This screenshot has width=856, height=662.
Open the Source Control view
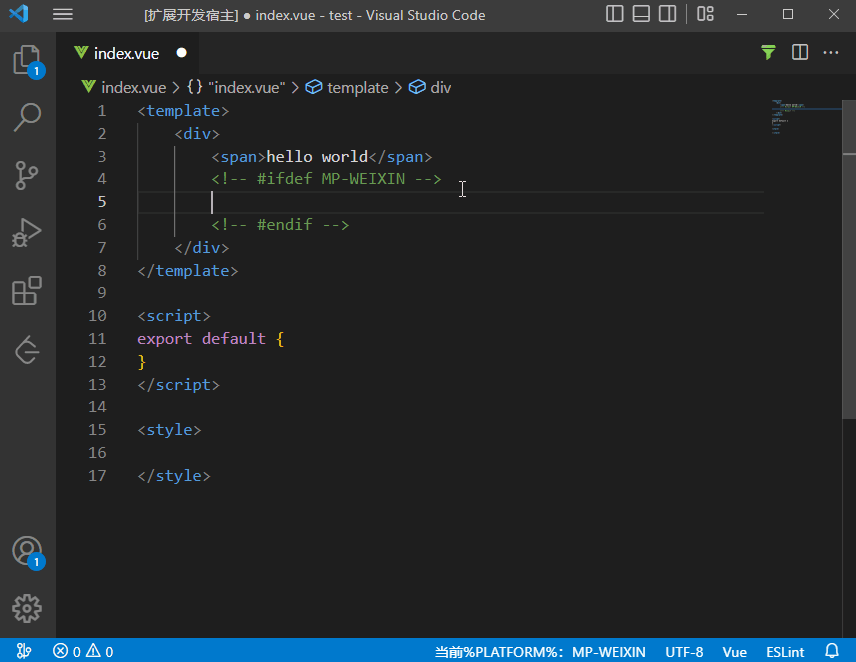pos(27,175)
